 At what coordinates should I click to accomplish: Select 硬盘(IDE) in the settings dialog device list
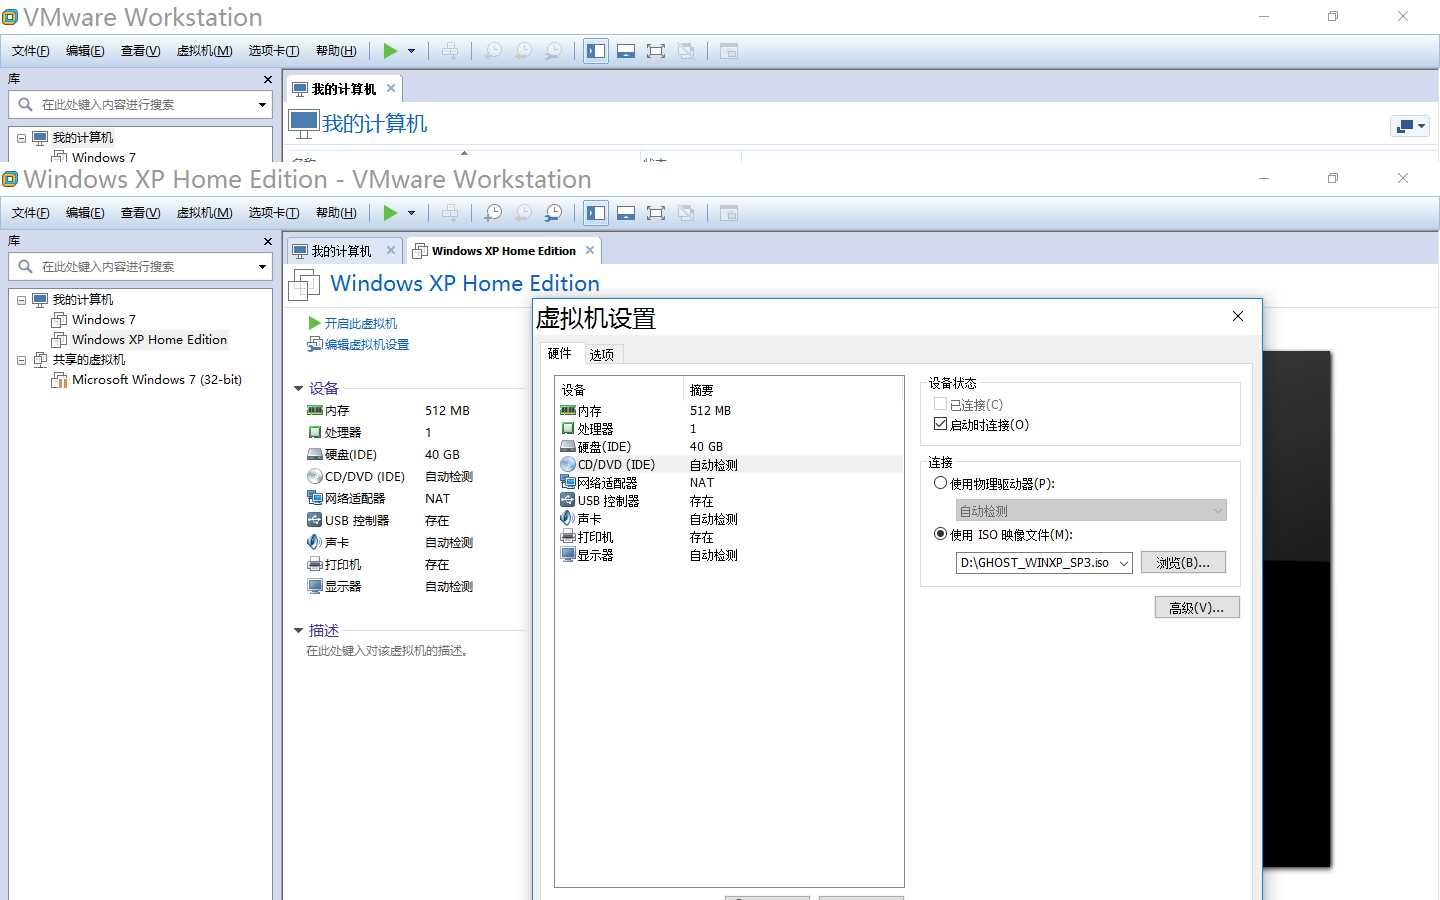click(x=729, y=447)
